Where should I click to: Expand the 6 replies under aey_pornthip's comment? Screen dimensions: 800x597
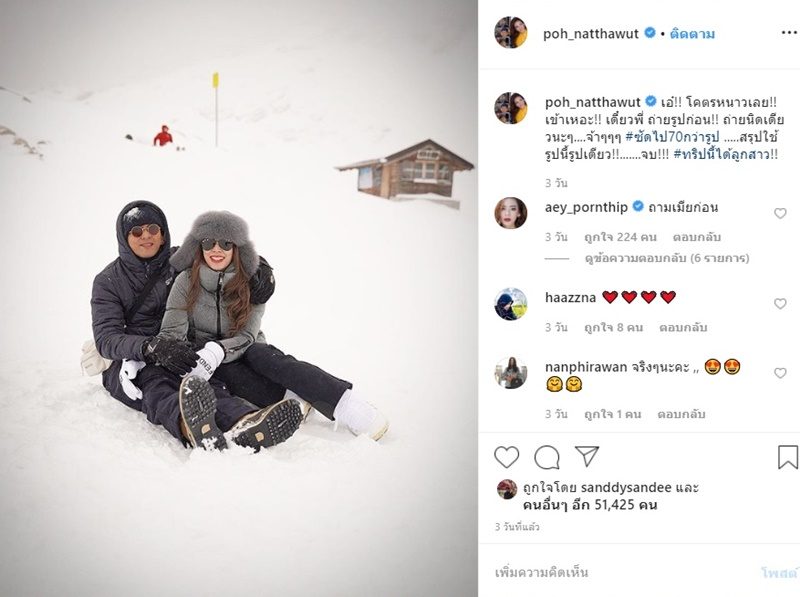[x=666, y=258]
